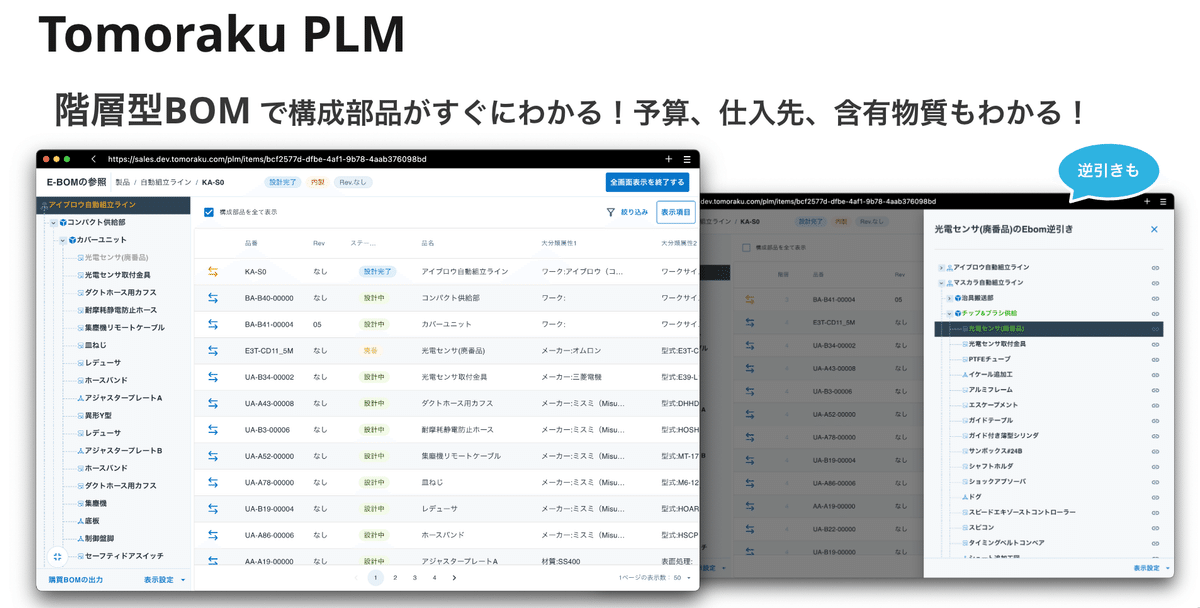The image size is (1200, 608).
Task: Click 品名 column header in front window
Action: point(428,243)
